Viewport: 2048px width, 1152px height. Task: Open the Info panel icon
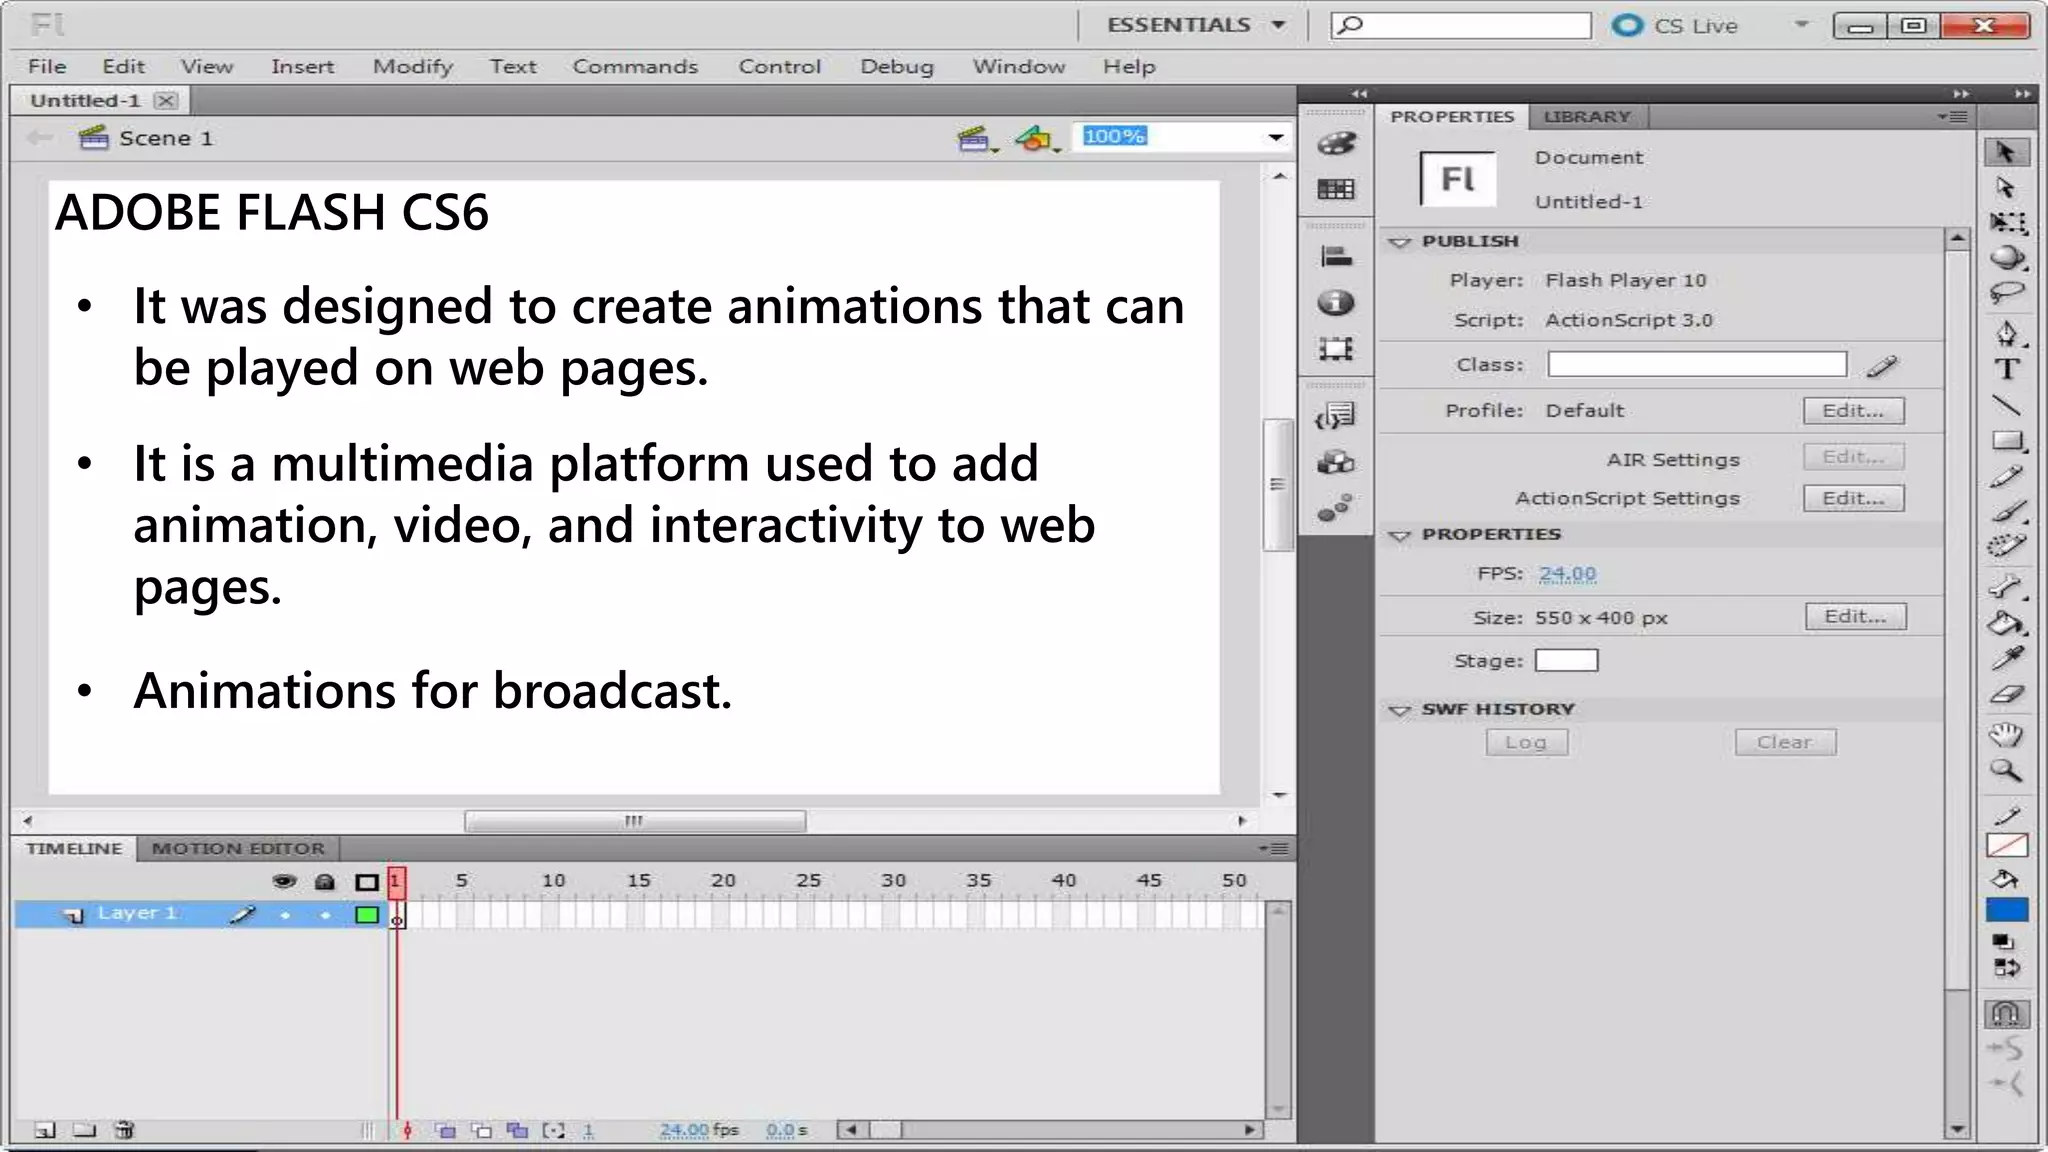1336,302
